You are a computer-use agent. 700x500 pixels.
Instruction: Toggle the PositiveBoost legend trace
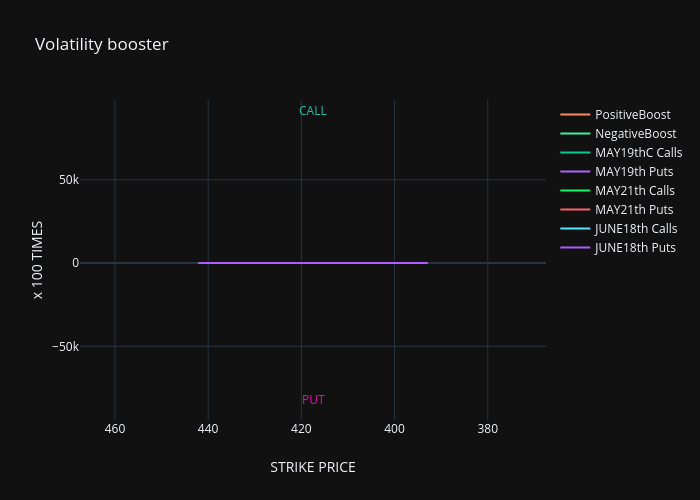point(631,115)
